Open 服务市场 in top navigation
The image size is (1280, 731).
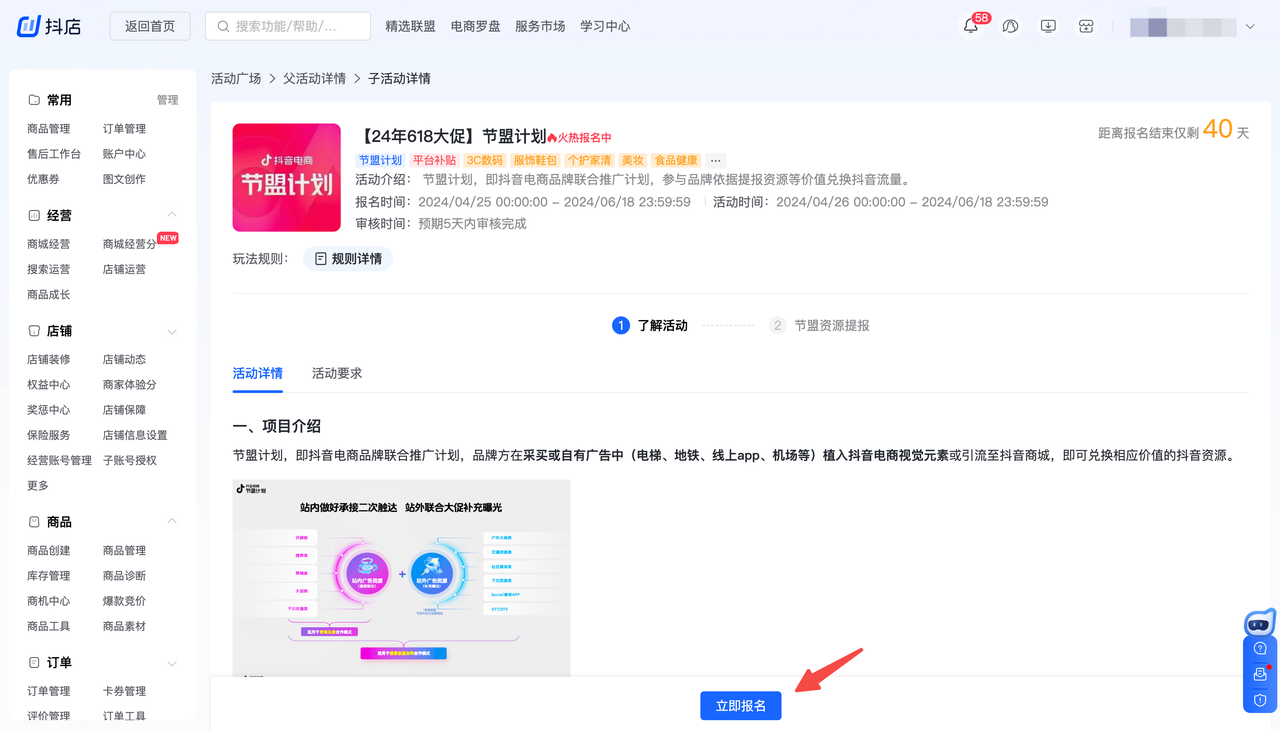[540, 26]
